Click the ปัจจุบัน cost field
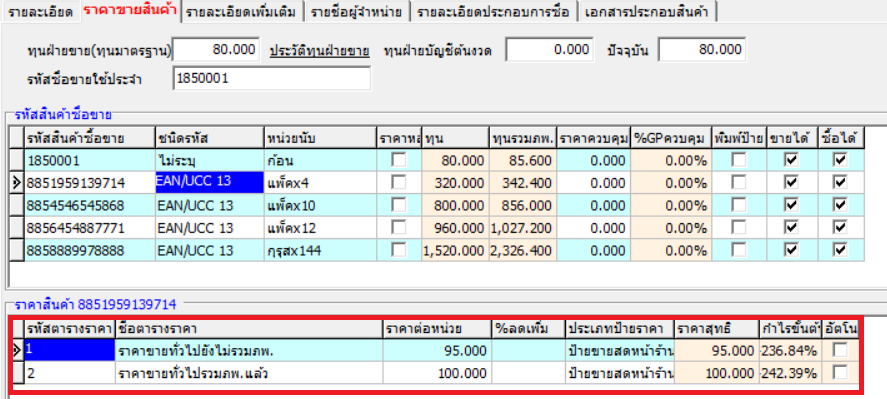 click(x=701, y=50)
